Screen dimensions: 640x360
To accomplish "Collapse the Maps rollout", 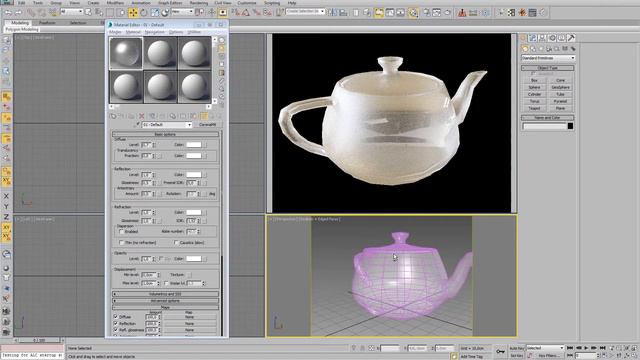I will [165, 307].
